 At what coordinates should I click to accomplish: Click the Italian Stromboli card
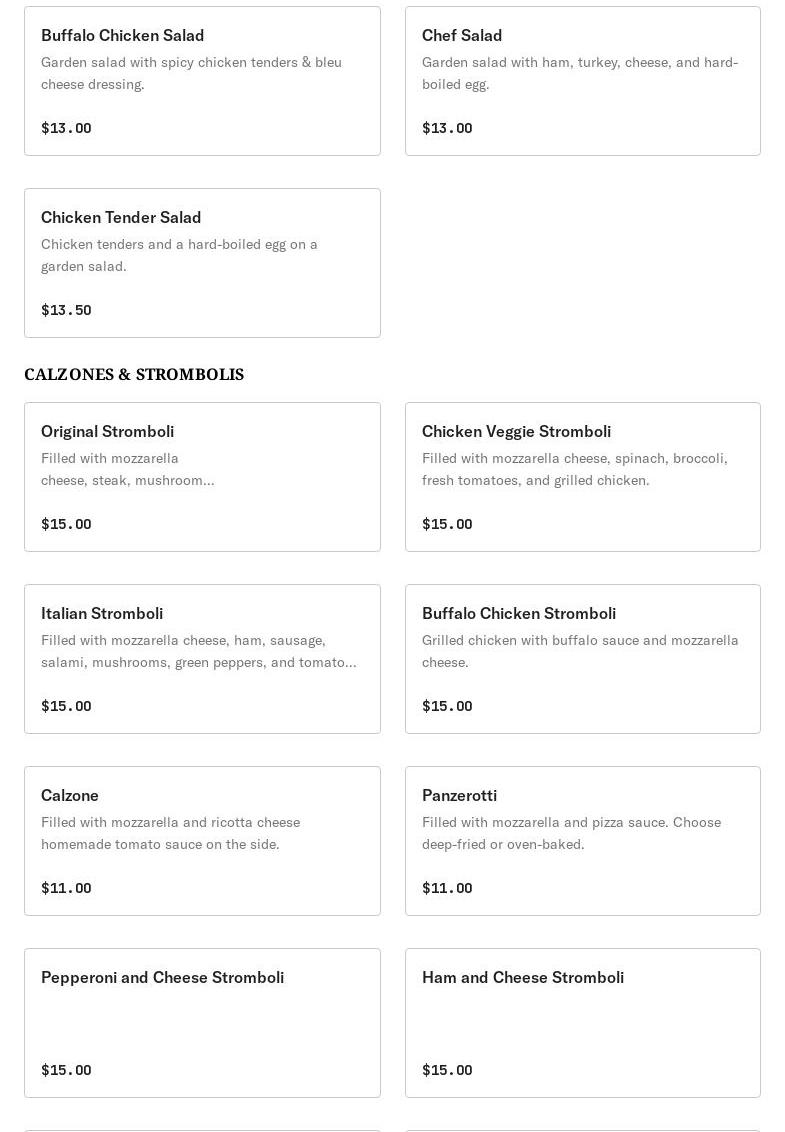pyautogui.click(x=202, y=659)
